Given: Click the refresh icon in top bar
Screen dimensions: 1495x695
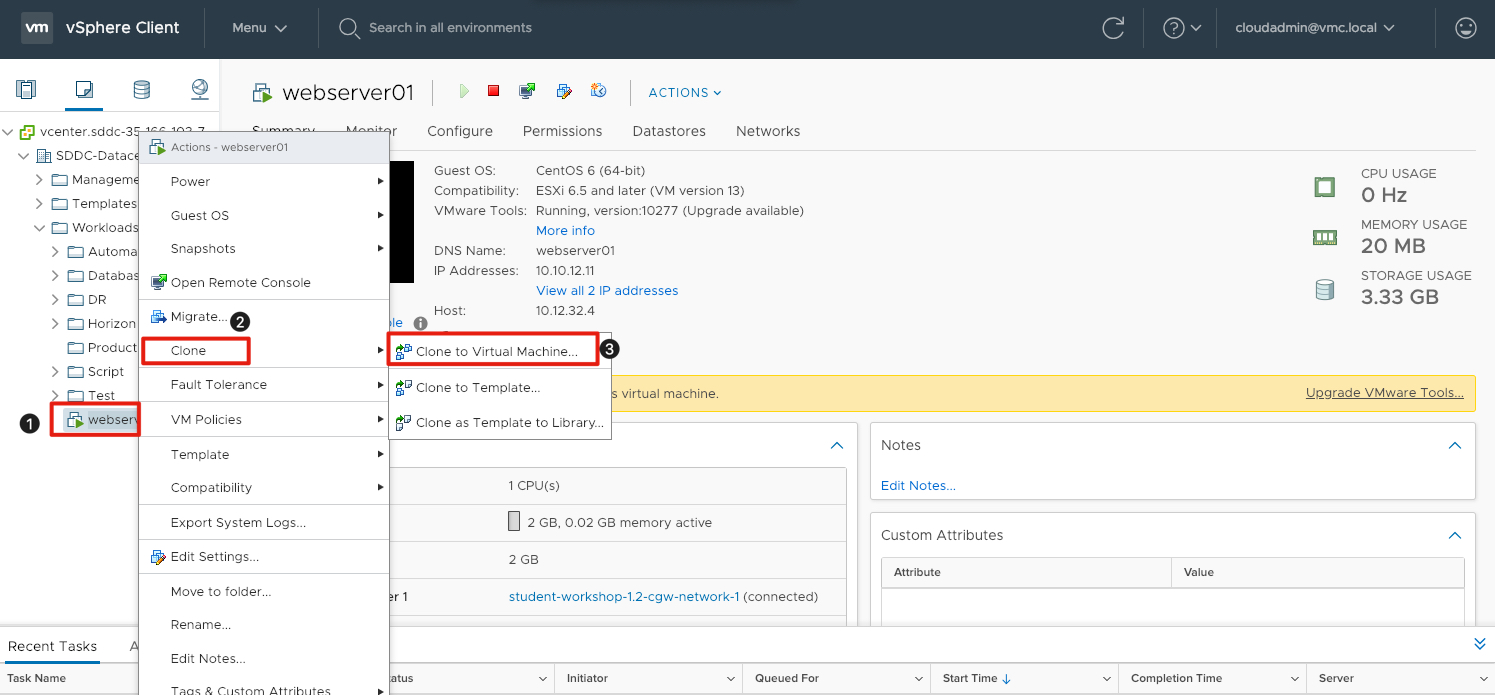Looking at the screenshot, I should pos(1113,28).
